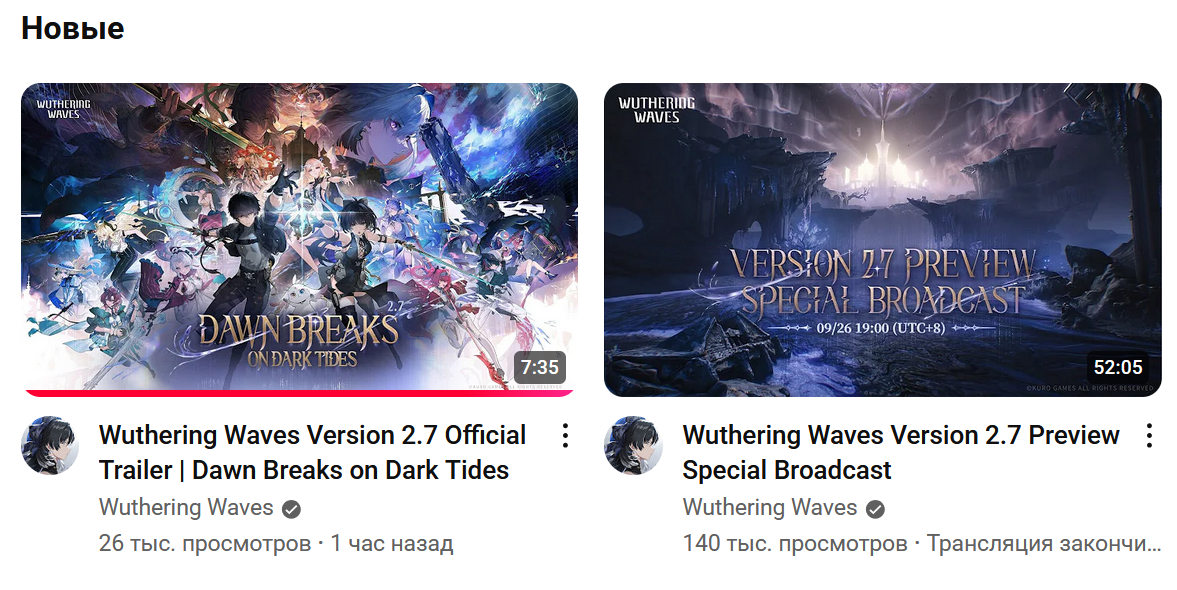
Task: Click the Wuthering Waves logo on the Preview Broadcast thumbnail
Action: [x=657, y=110]
